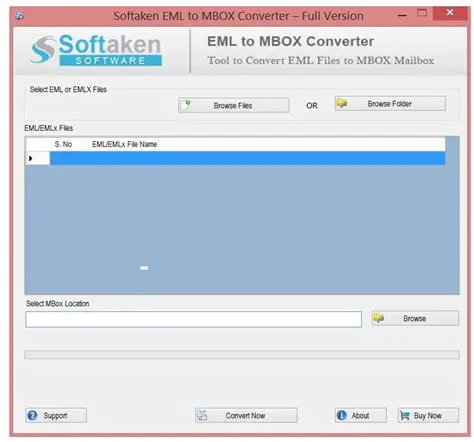
Task: Minimize the Softaken converter window
Action: (403, 15)
